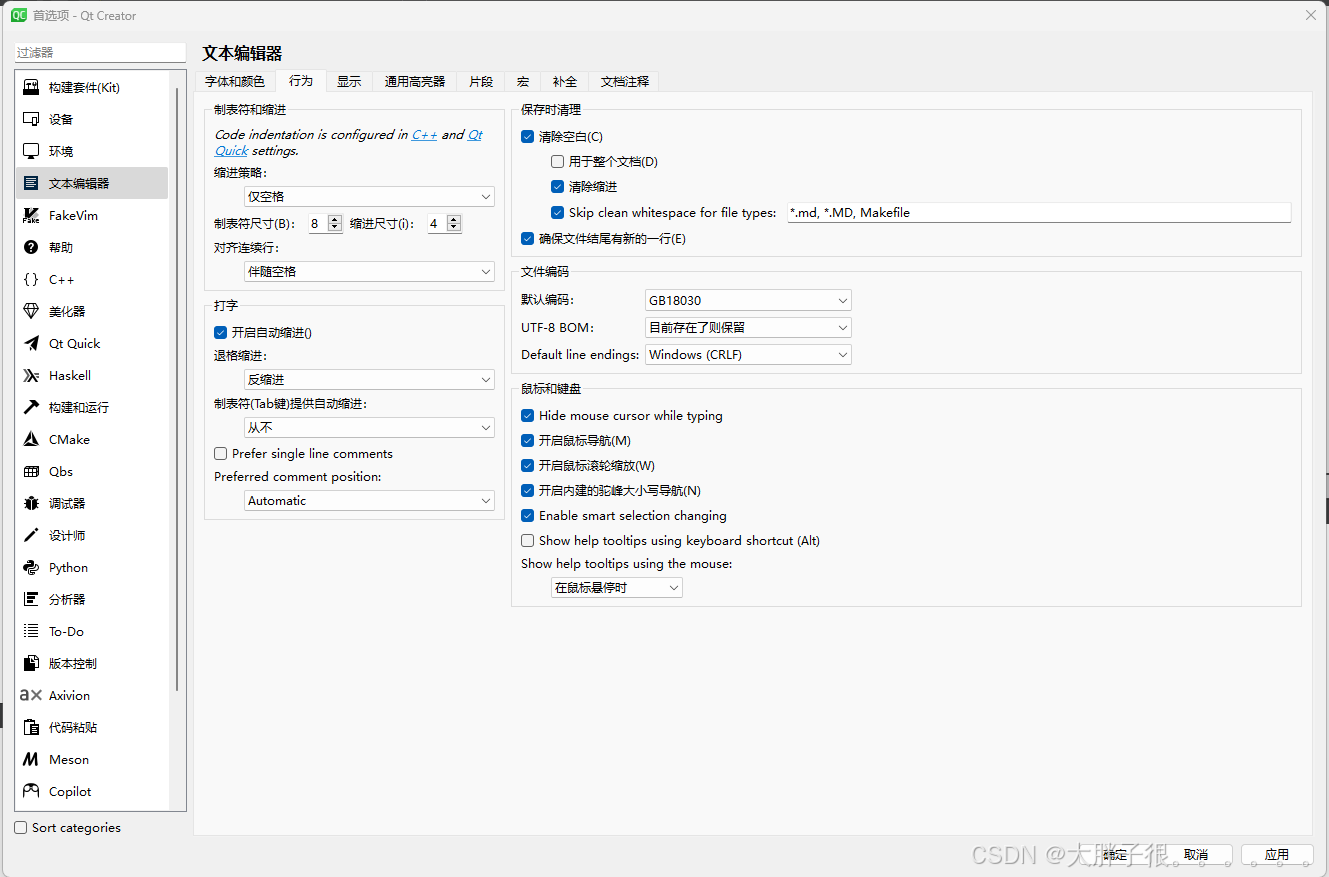
Task: Click the 应用 button
Action: [1277, 854]
